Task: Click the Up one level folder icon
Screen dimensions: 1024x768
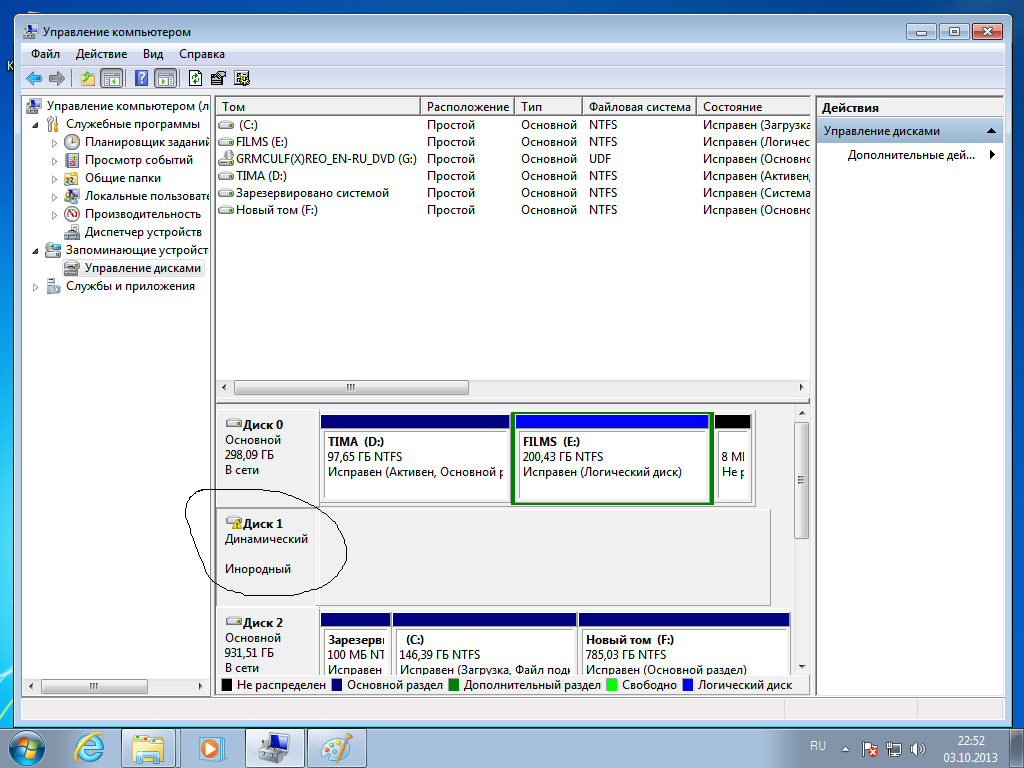Action: click(88, 78)
